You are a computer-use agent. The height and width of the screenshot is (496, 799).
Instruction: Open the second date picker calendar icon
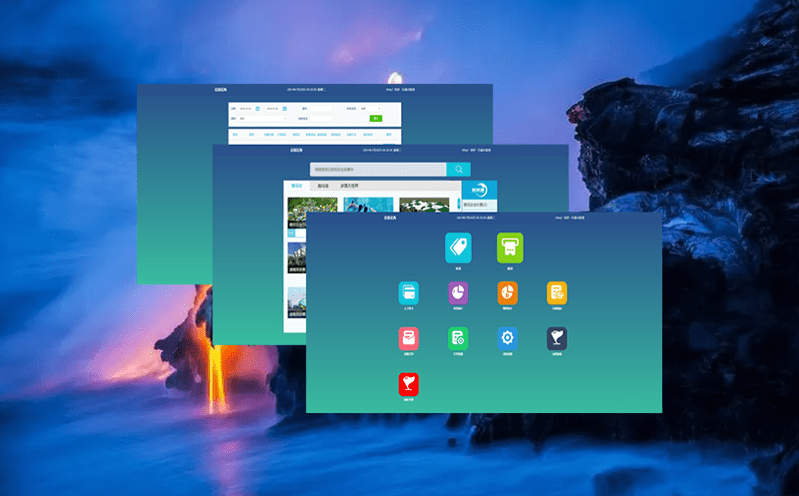pyautogui.click(x=286, y=108)
